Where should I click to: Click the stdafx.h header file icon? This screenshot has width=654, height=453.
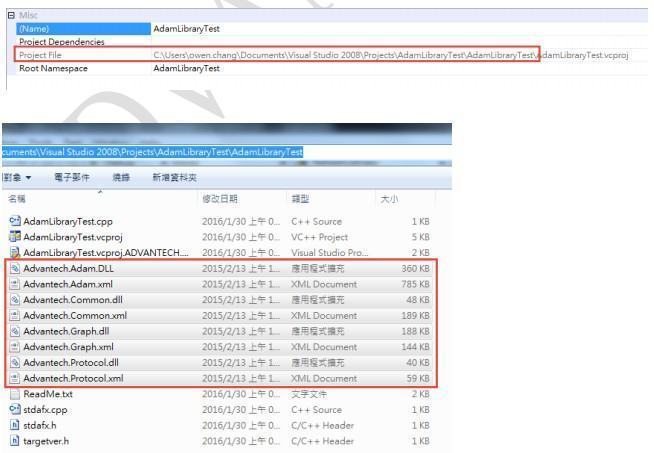coord(15,425)
